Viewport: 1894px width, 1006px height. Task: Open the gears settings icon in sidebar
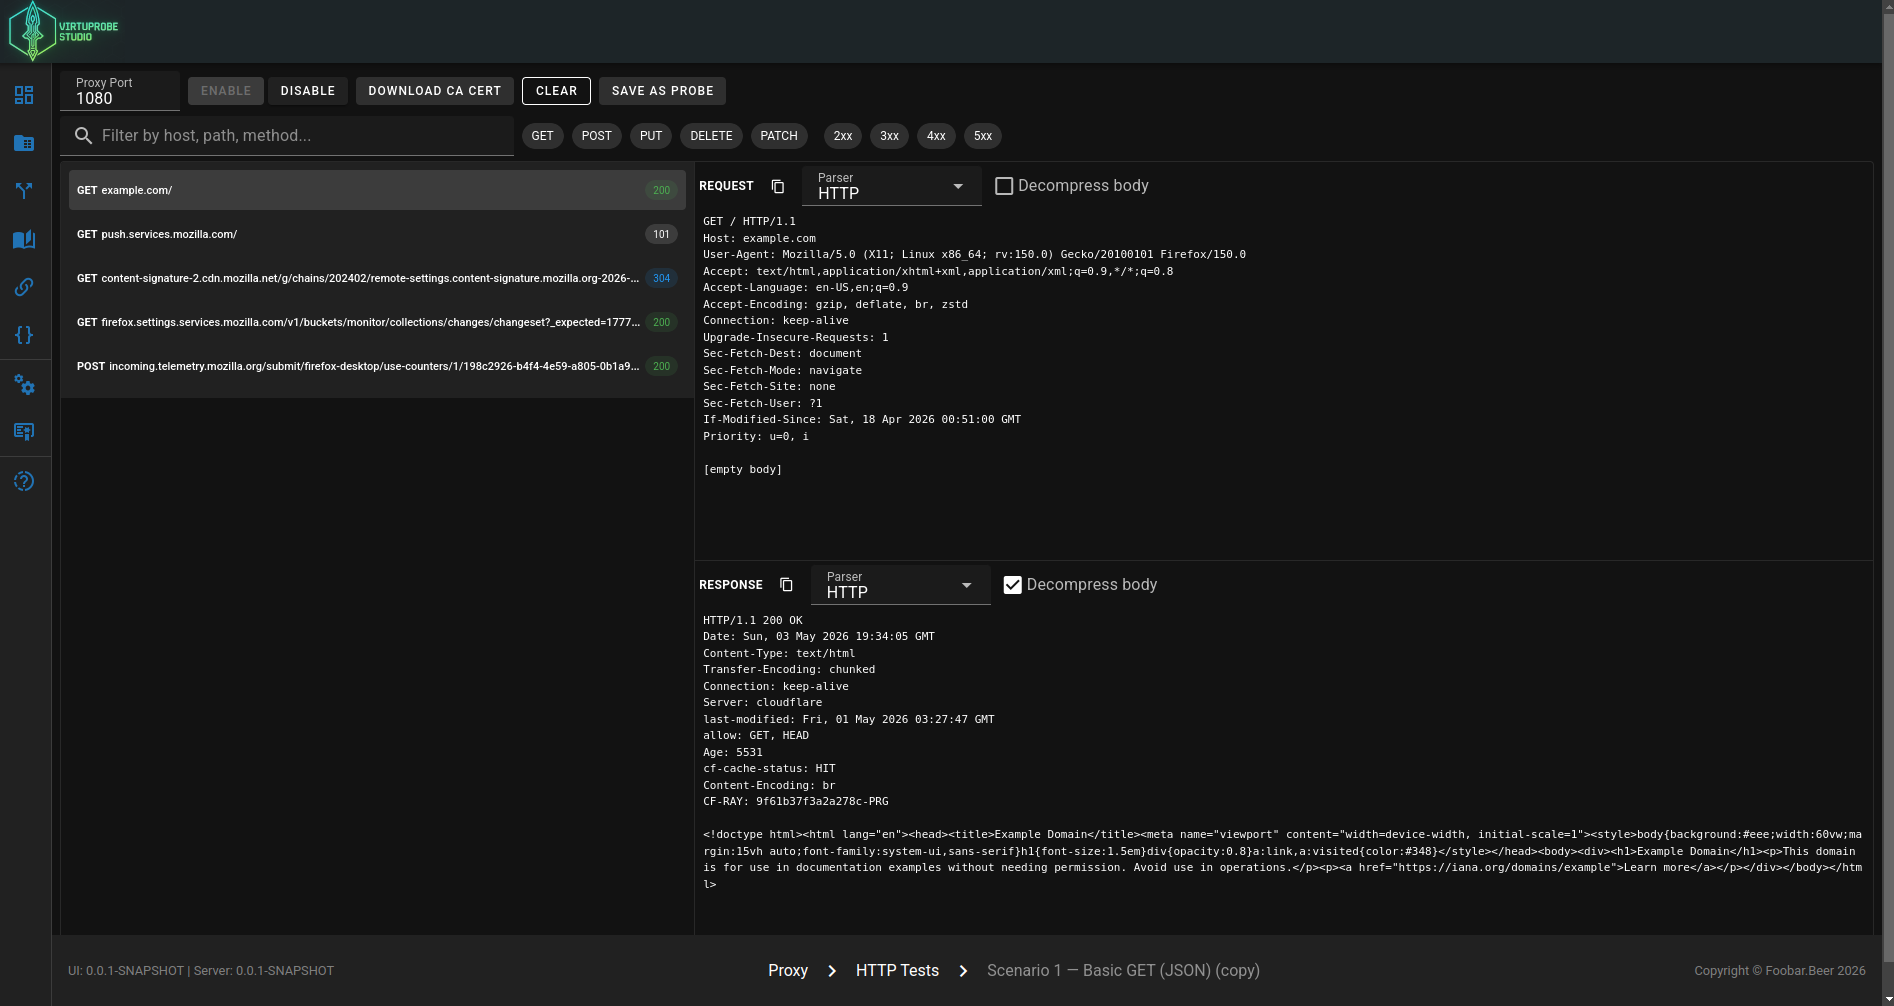click(24, 385)
